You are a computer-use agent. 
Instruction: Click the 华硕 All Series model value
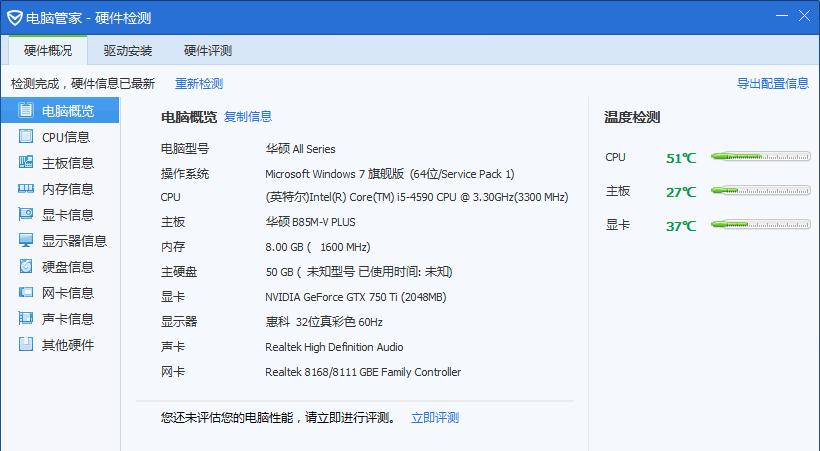coord(300,149)
